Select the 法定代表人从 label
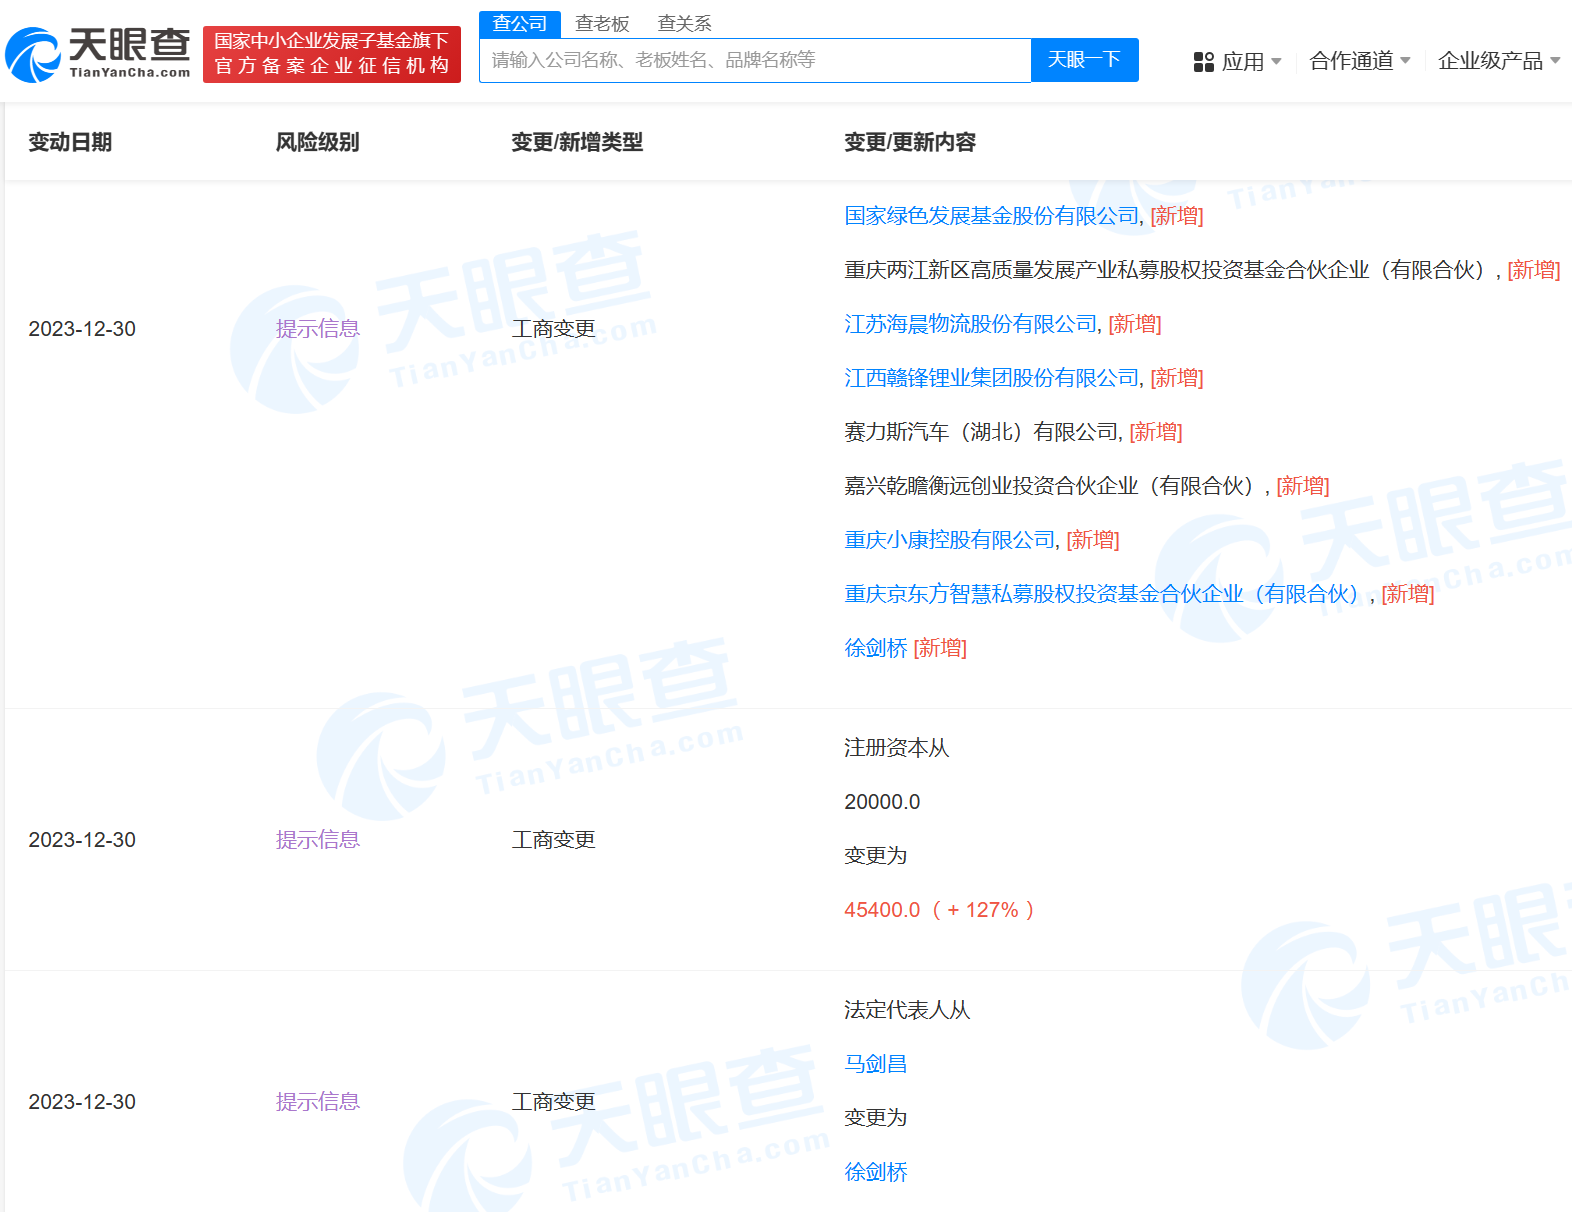 coord(907,1010)
